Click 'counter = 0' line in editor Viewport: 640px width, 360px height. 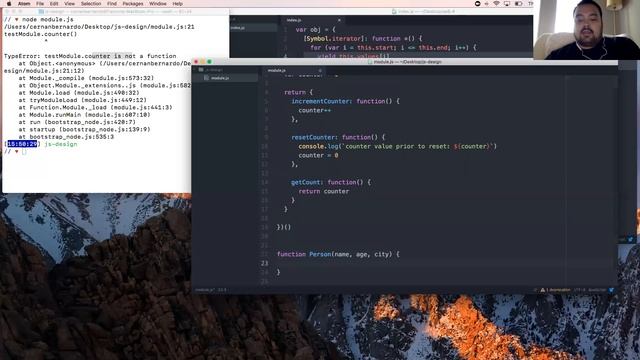[318, 155]
